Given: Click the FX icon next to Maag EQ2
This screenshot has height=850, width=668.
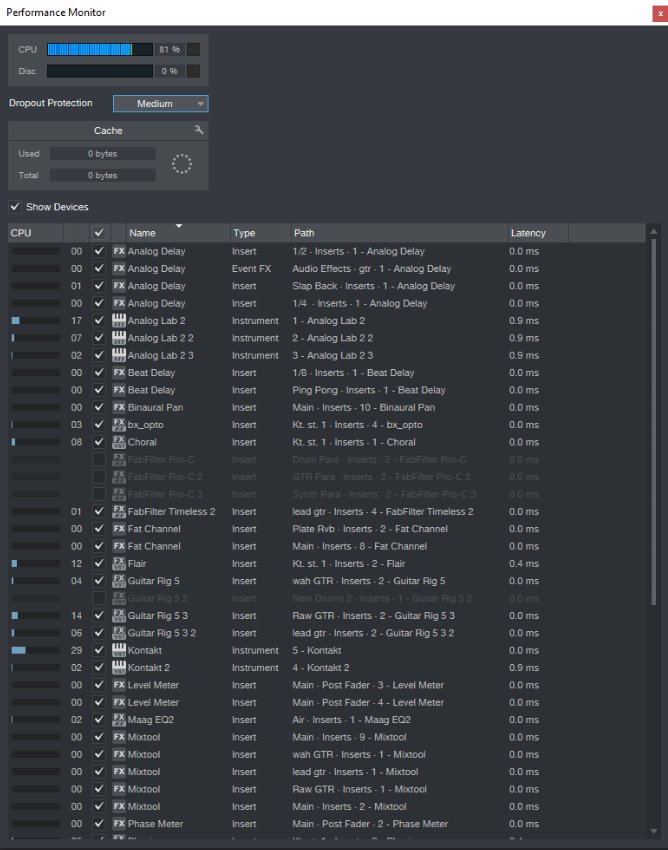Looking at the screenshot, I should (x=119, y=720).
